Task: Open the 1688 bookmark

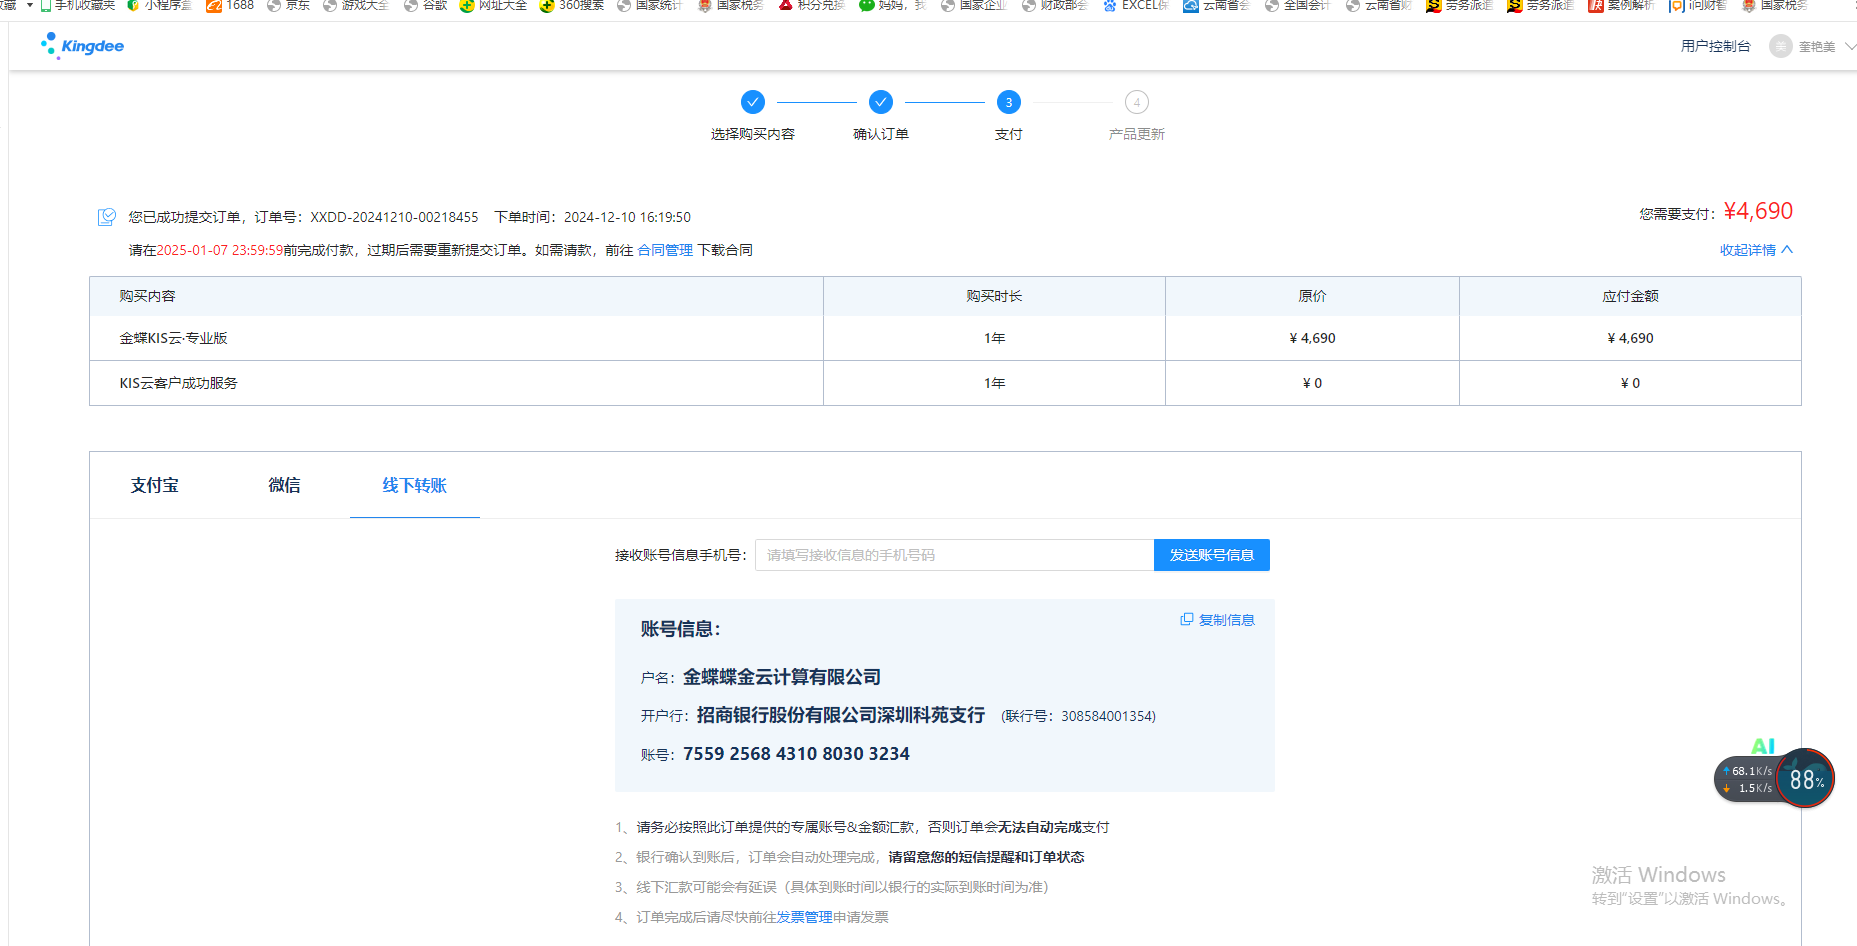Action: 230,5
